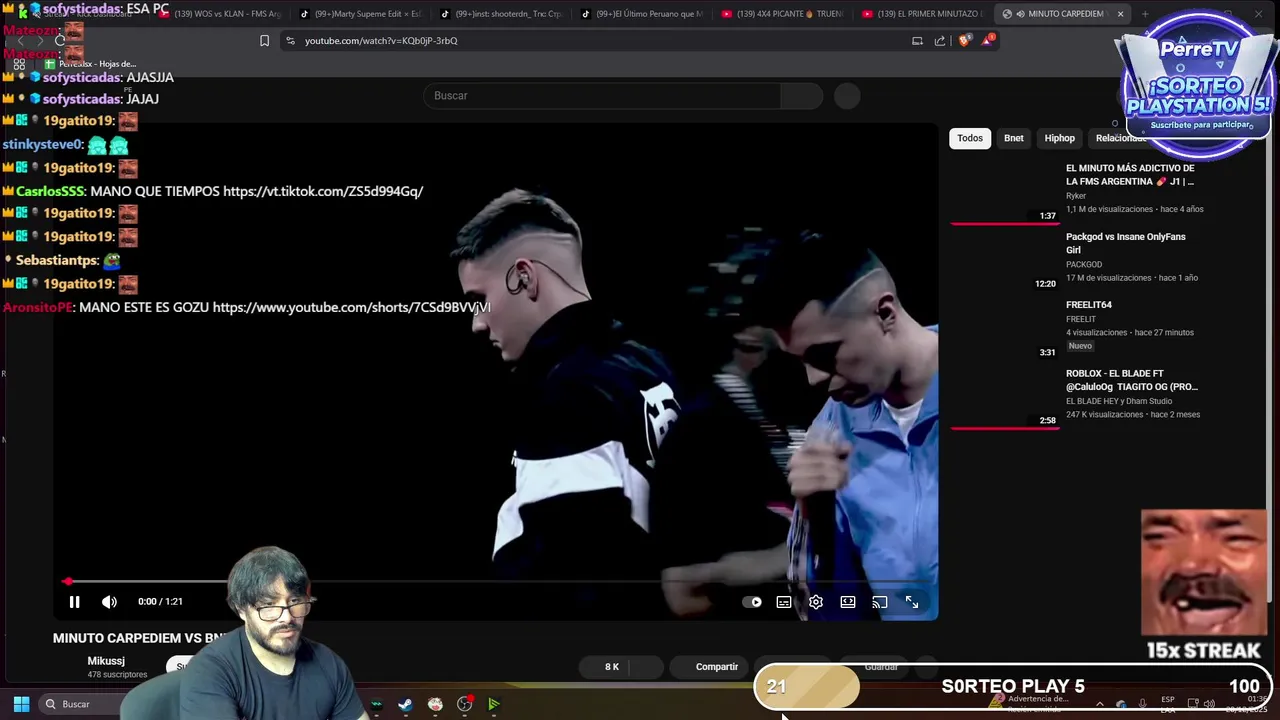Toggle the autoplay switch in player
This screenshot has width=1280, height=720.
pos(752,602)
